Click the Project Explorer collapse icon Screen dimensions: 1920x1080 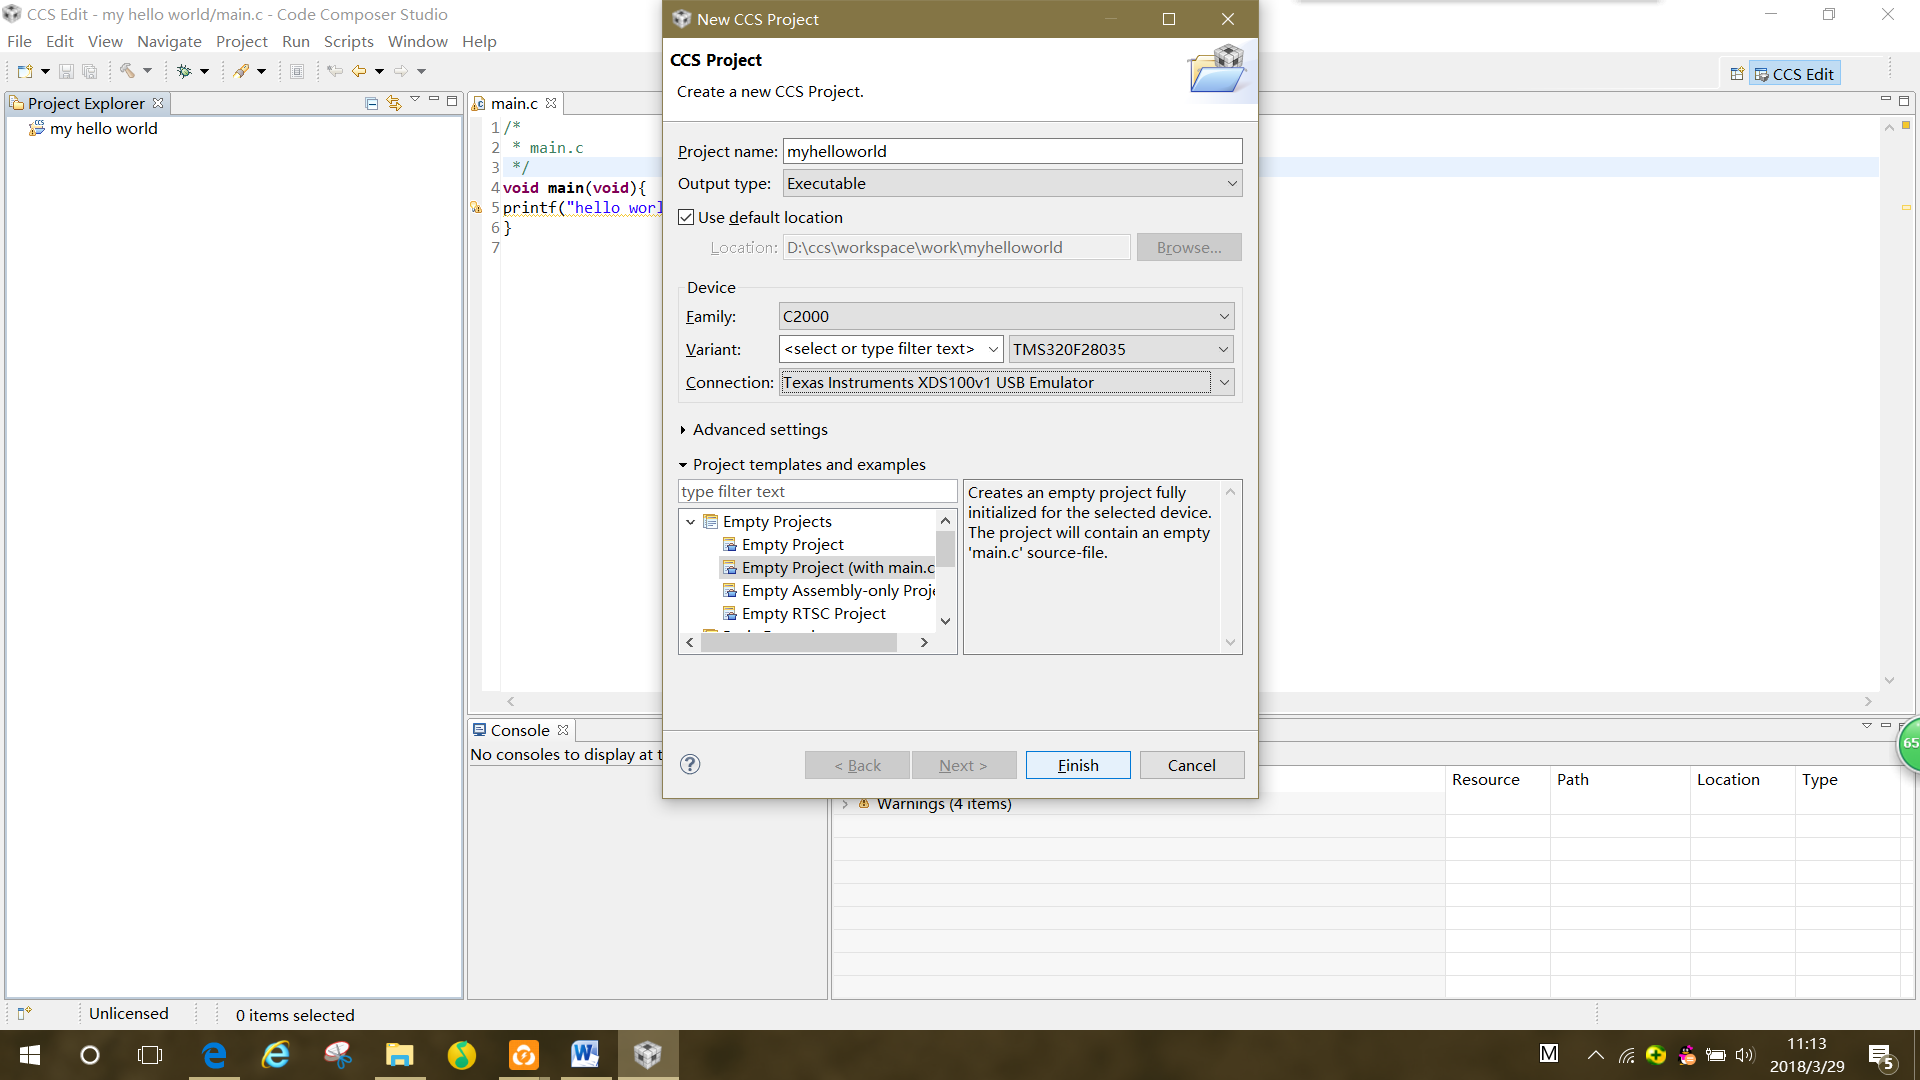pyautogui.click(x=372, y=103)
